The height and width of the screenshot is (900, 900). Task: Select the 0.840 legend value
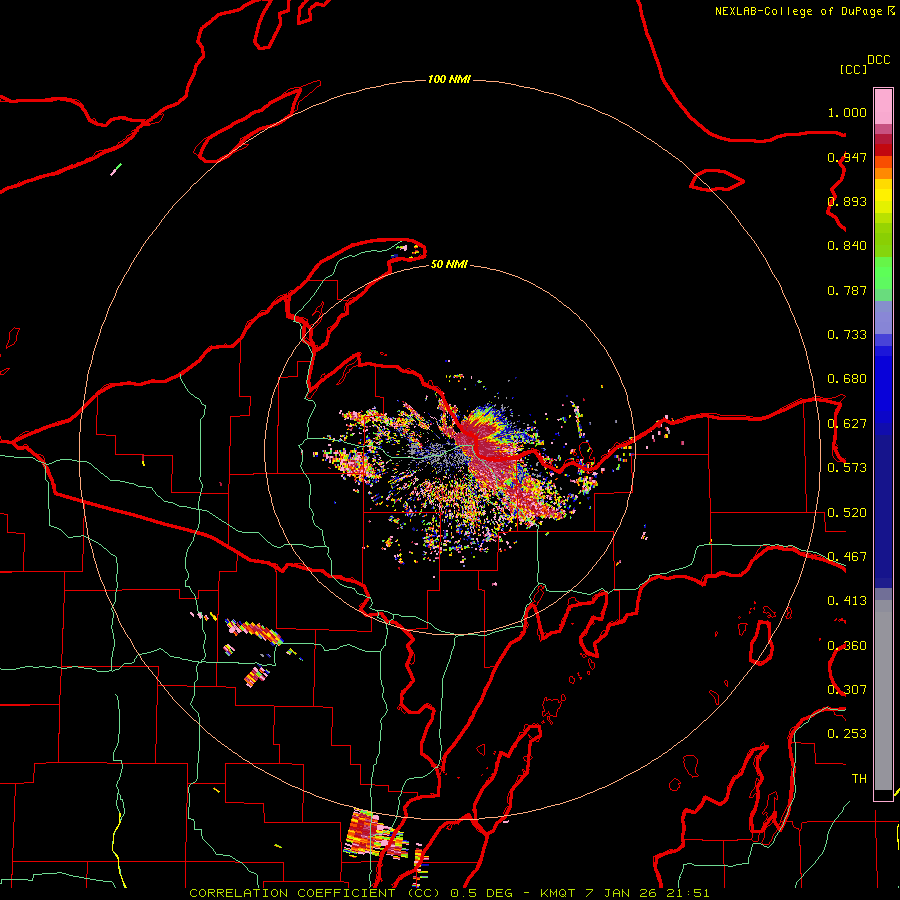(x=847, y=246)
